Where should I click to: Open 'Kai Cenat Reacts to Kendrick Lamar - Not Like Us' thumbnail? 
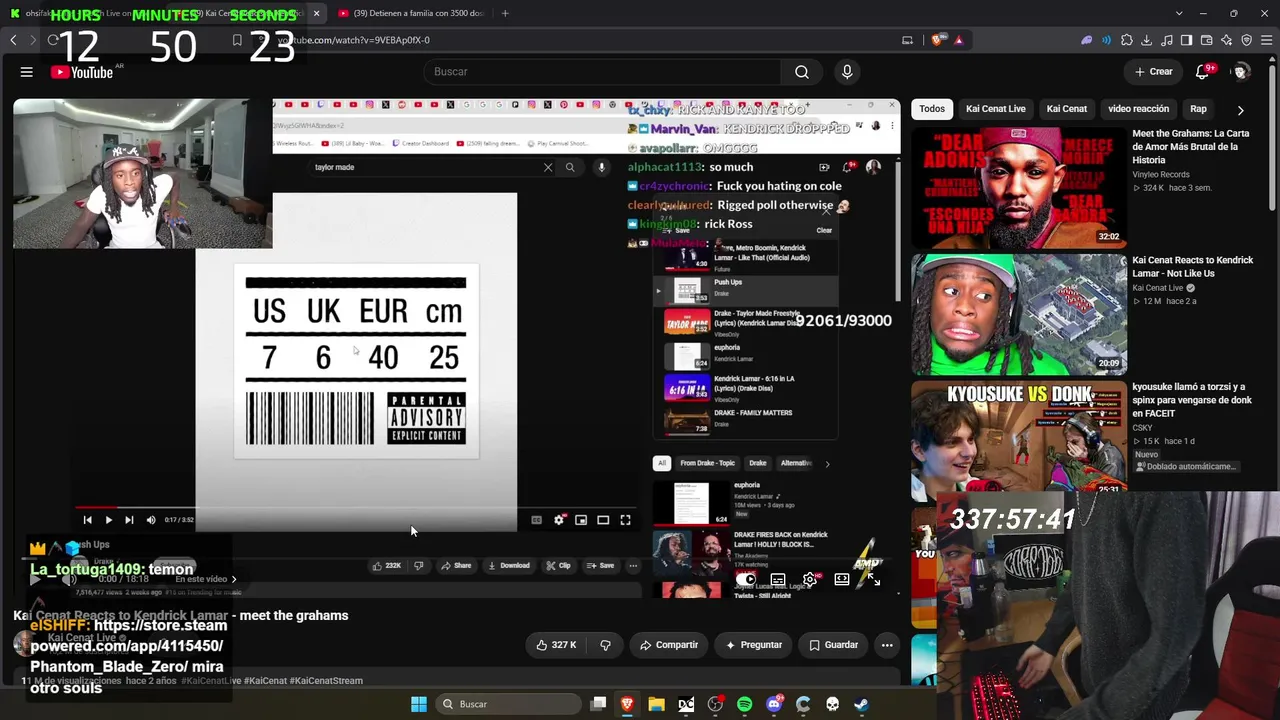coord(1018,314)
